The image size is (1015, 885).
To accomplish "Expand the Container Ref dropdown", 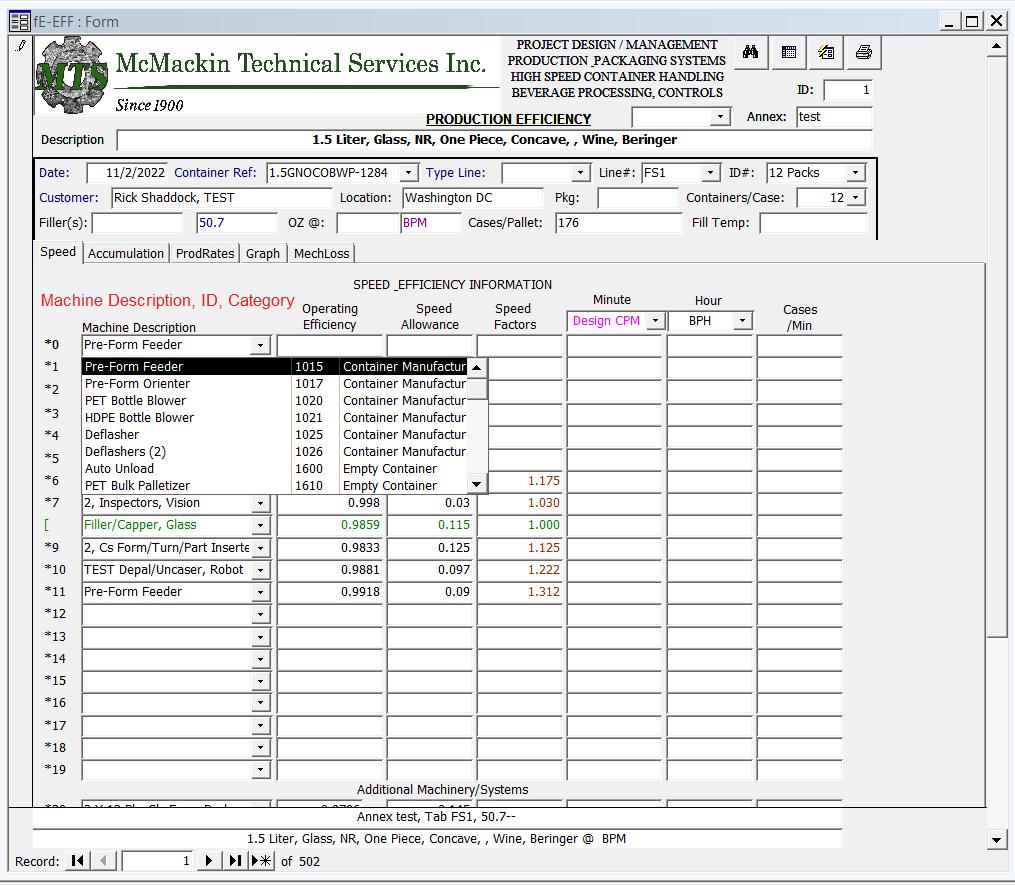I will [408, 173].
